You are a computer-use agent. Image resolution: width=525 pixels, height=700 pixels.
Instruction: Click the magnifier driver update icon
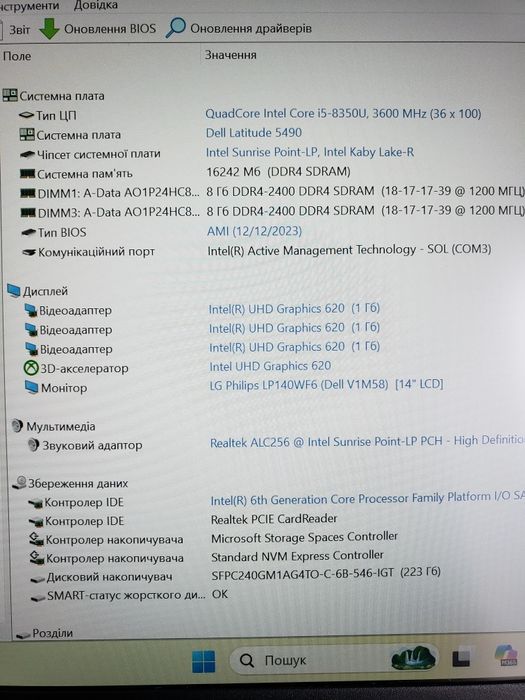click(x=175, y=28)
